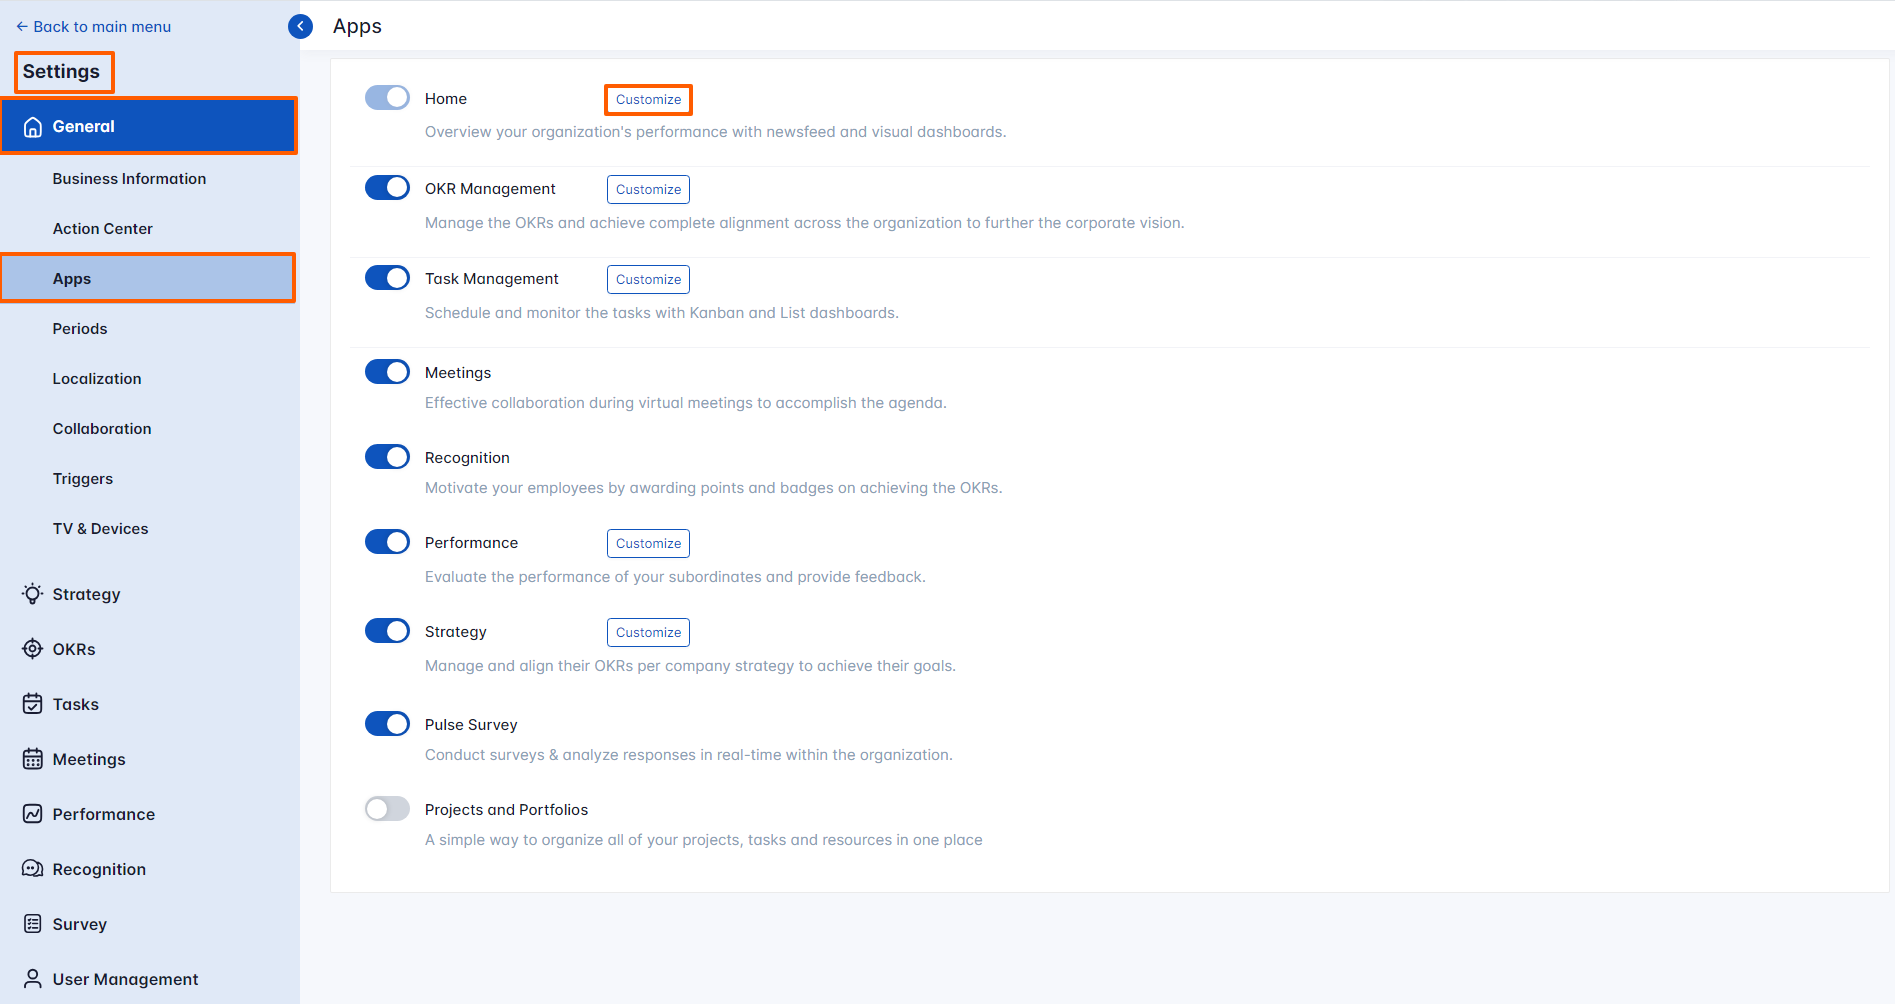Click the Tasks icon in the sidebar
1895x1004 pixels.
click(x=33, y=703)
